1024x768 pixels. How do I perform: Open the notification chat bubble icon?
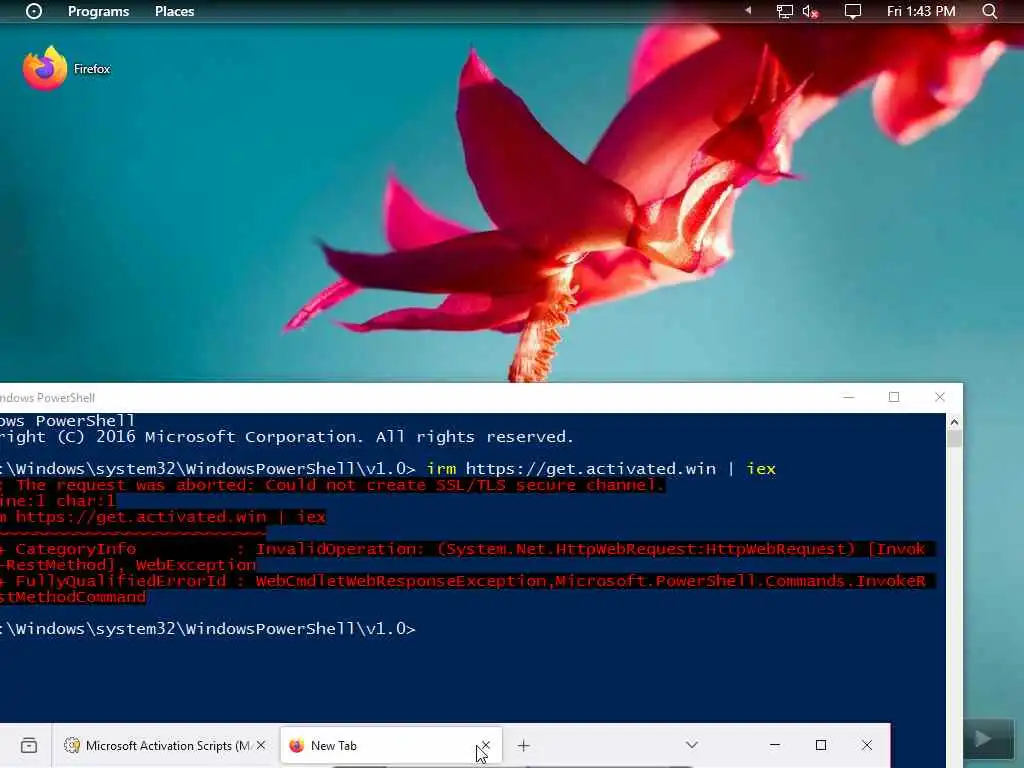852,11
